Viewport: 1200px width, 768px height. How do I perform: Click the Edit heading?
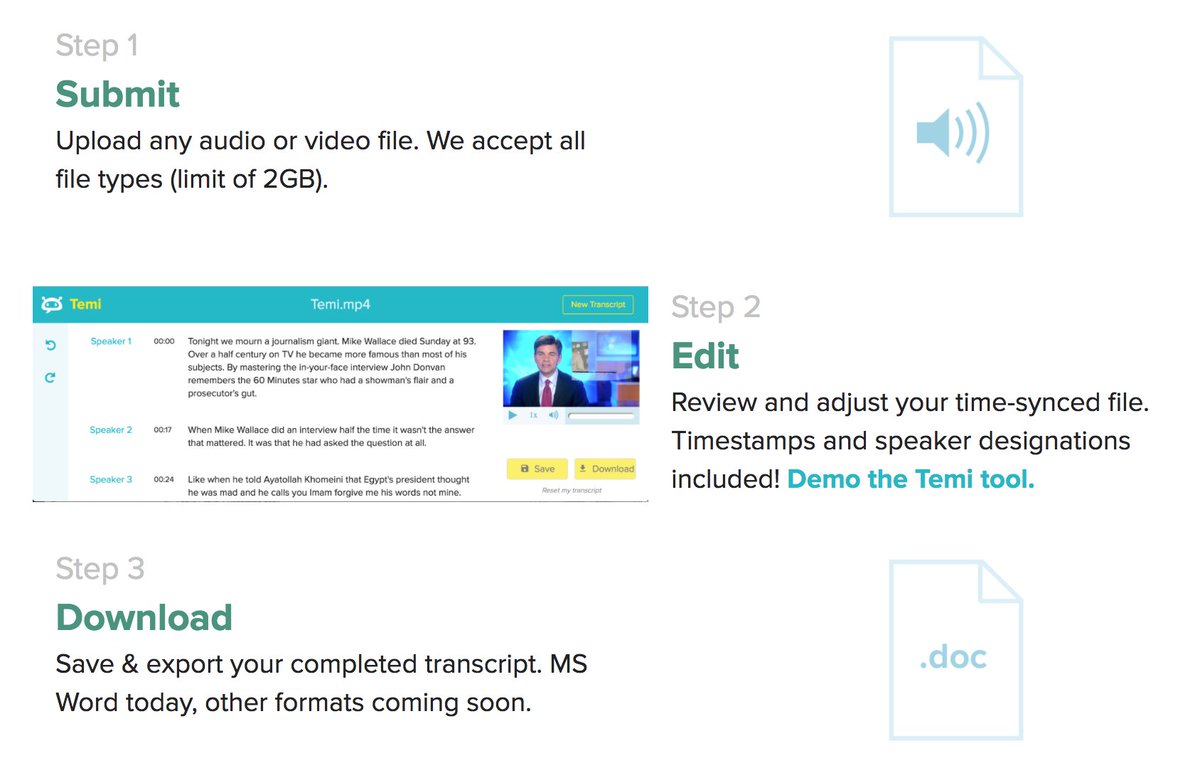tap(706, 356)
